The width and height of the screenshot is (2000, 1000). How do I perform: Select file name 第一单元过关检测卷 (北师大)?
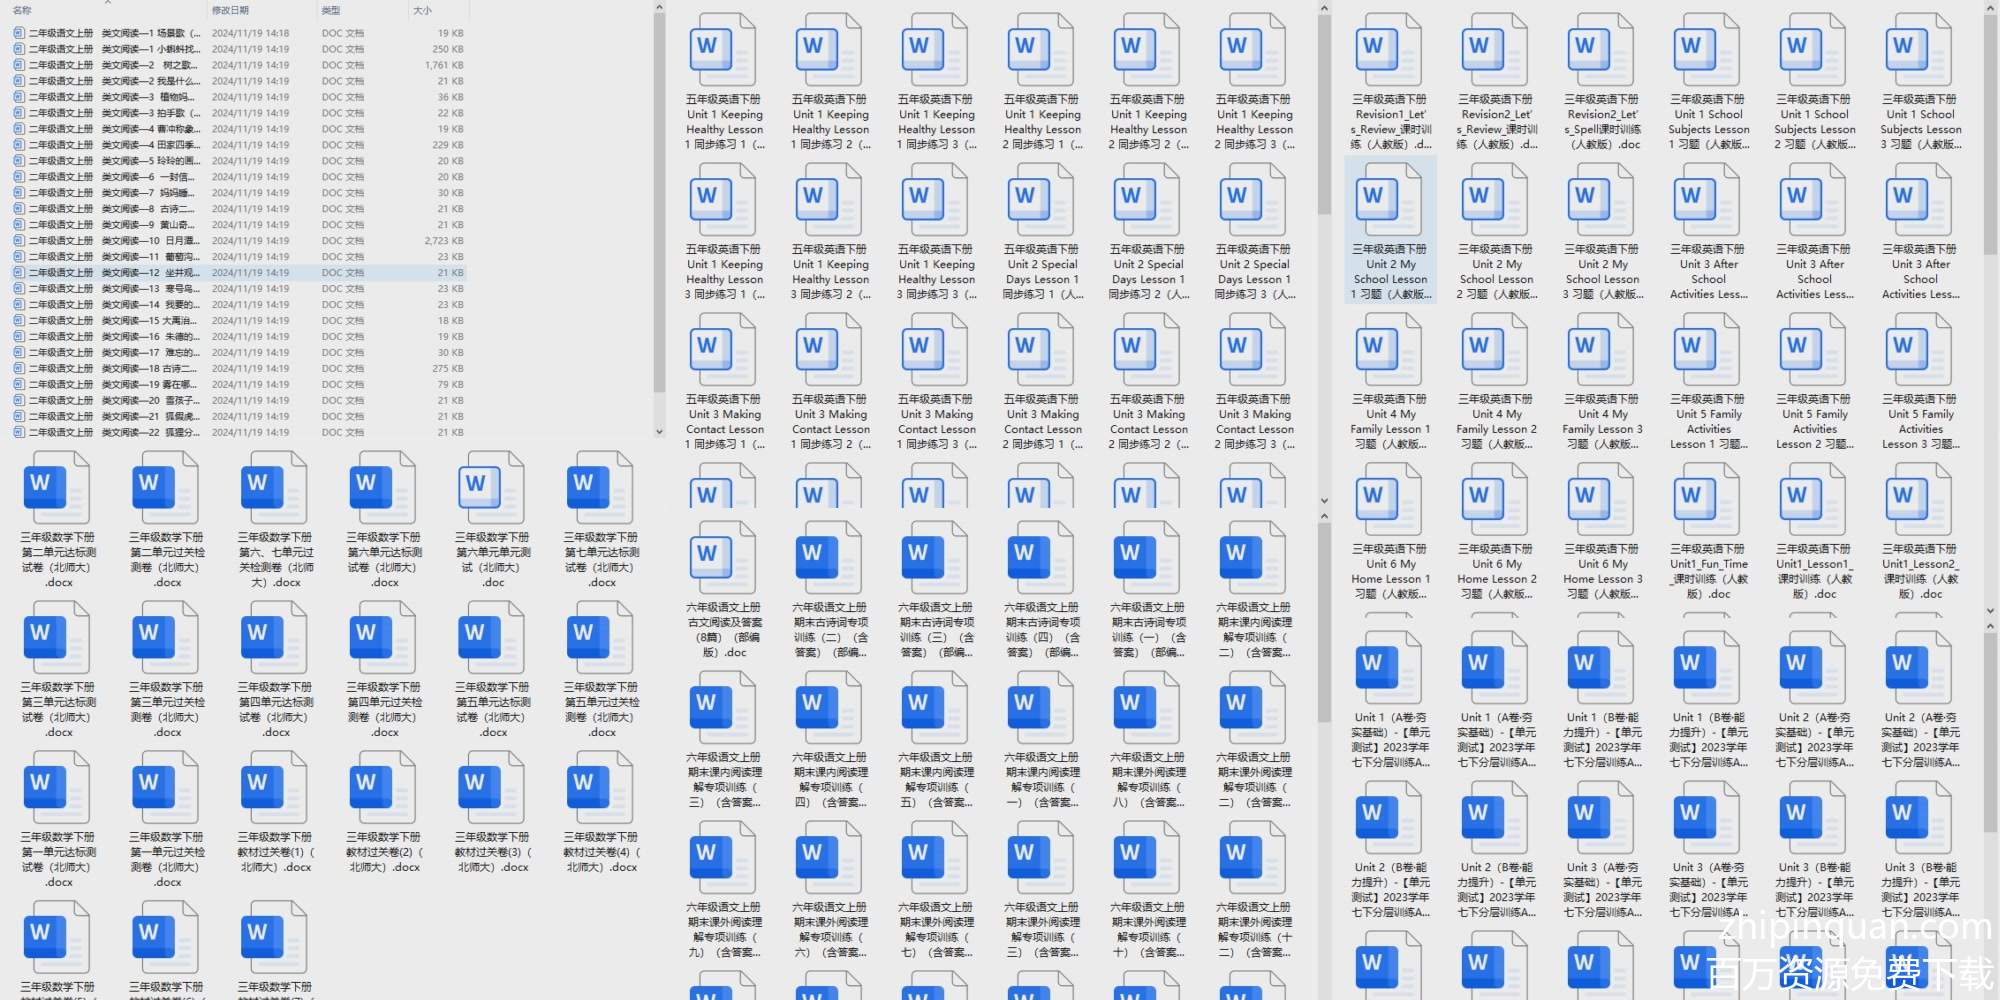coord(167,860)
